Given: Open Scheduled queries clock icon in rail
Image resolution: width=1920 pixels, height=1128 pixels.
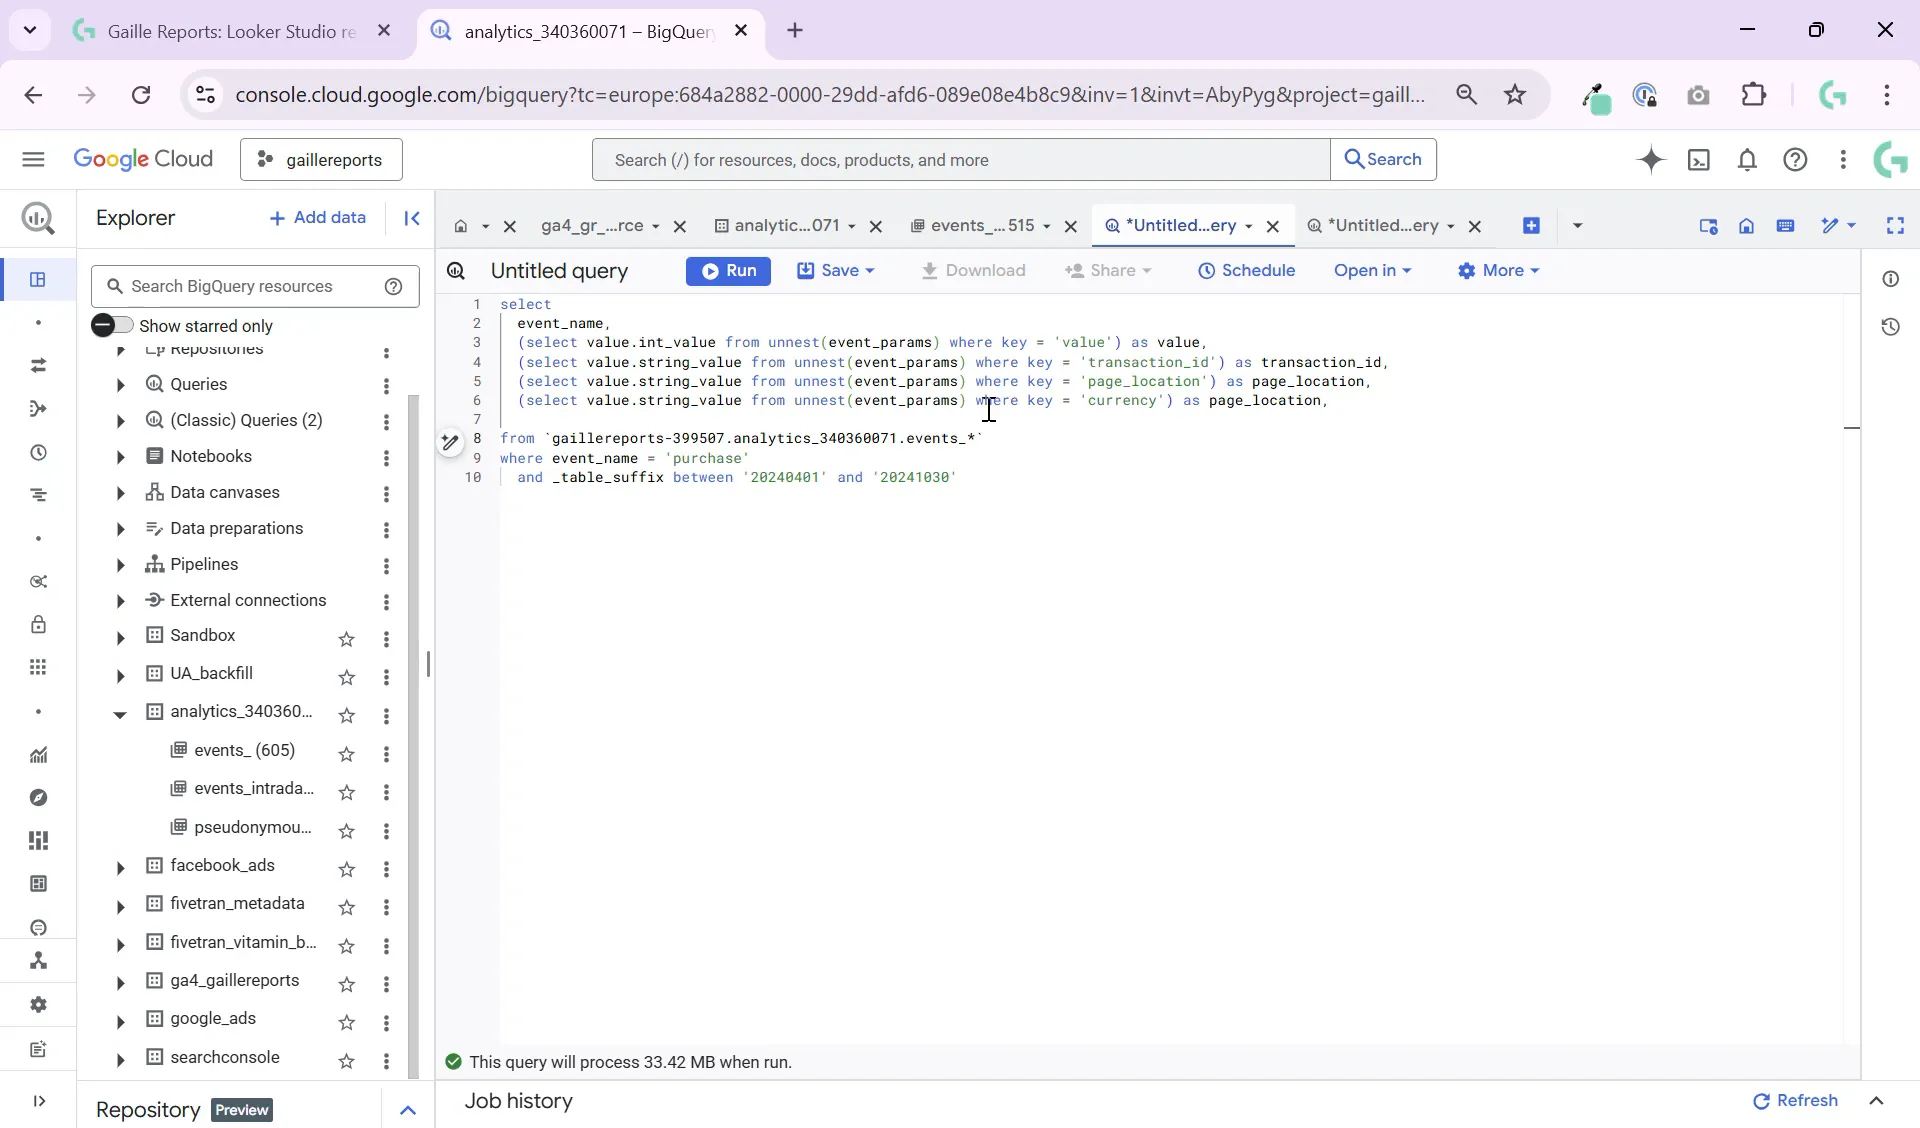Looking at the screenshot, I should (38, 453).
